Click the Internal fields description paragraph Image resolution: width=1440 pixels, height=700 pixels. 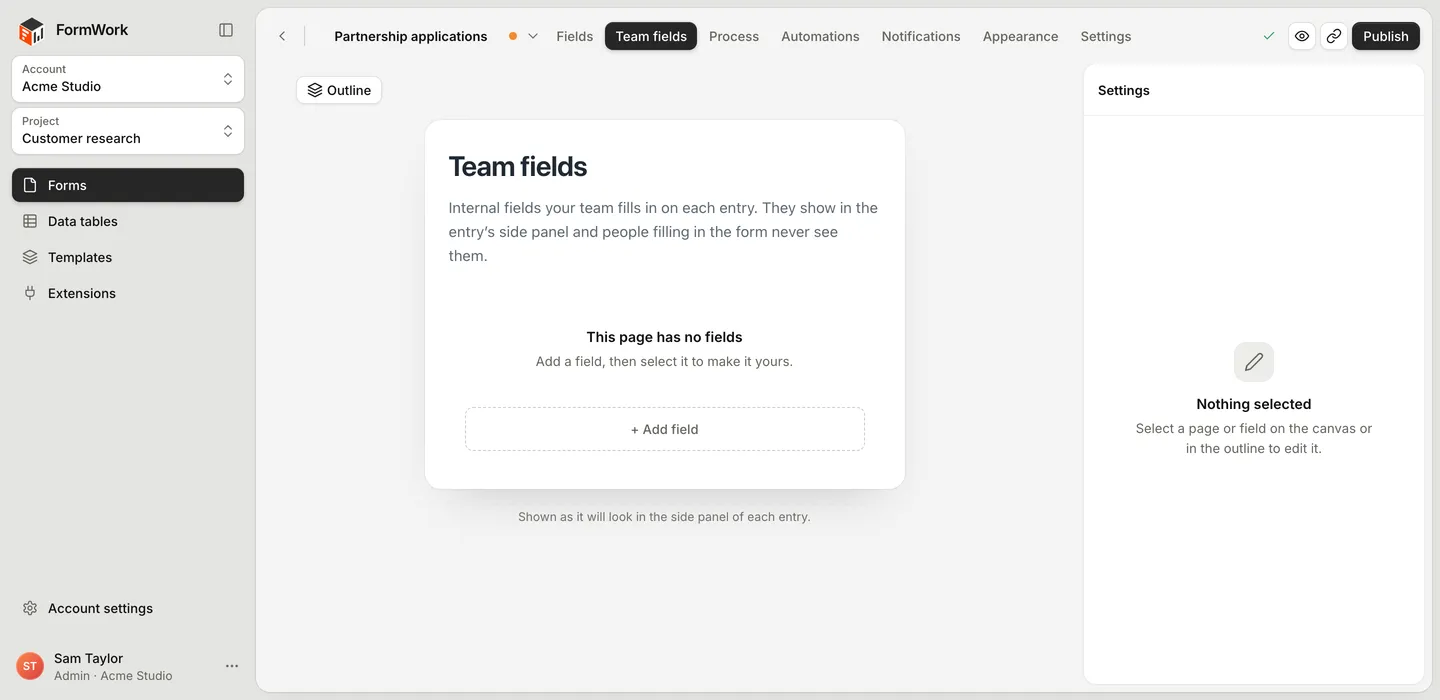click(664, 232)
